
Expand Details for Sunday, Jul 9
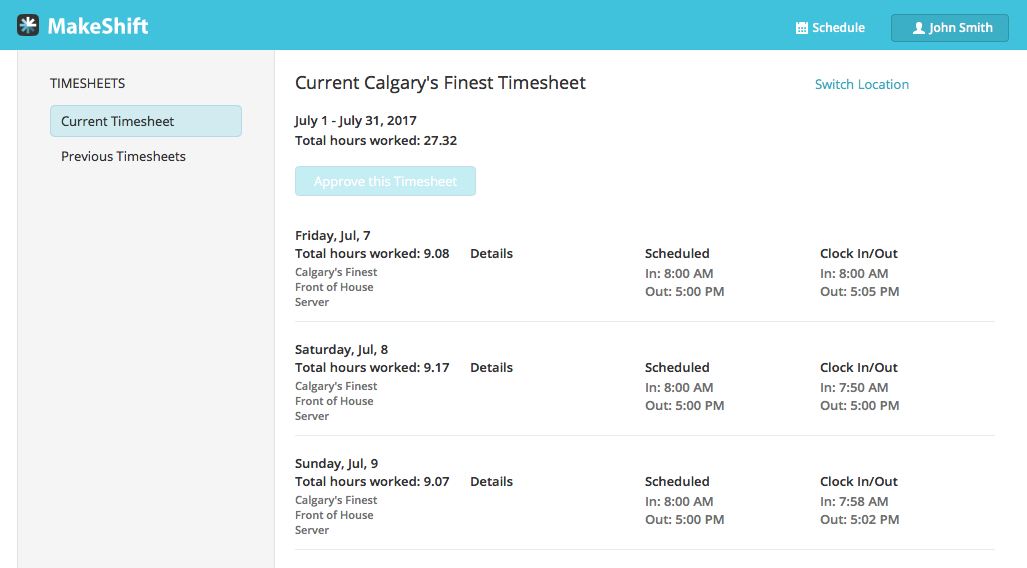[491, 481]
